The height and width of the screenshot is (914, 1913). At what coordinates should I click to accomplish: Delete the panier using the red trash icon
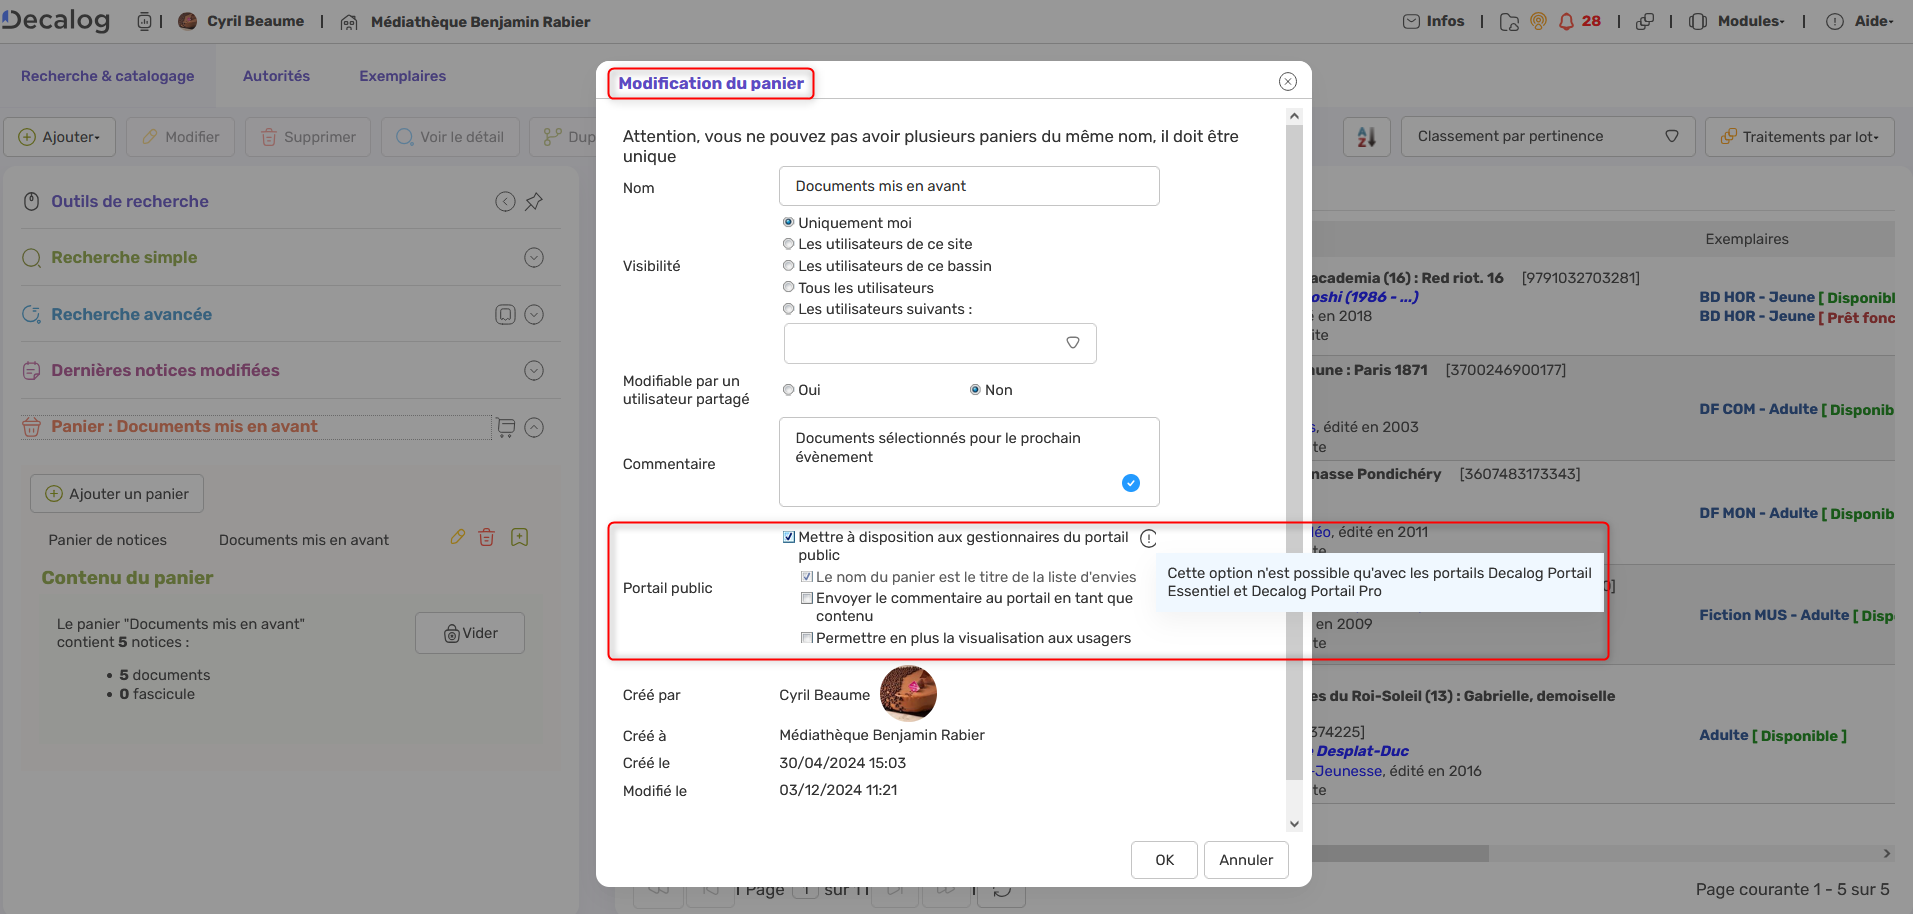click(487, 537)
